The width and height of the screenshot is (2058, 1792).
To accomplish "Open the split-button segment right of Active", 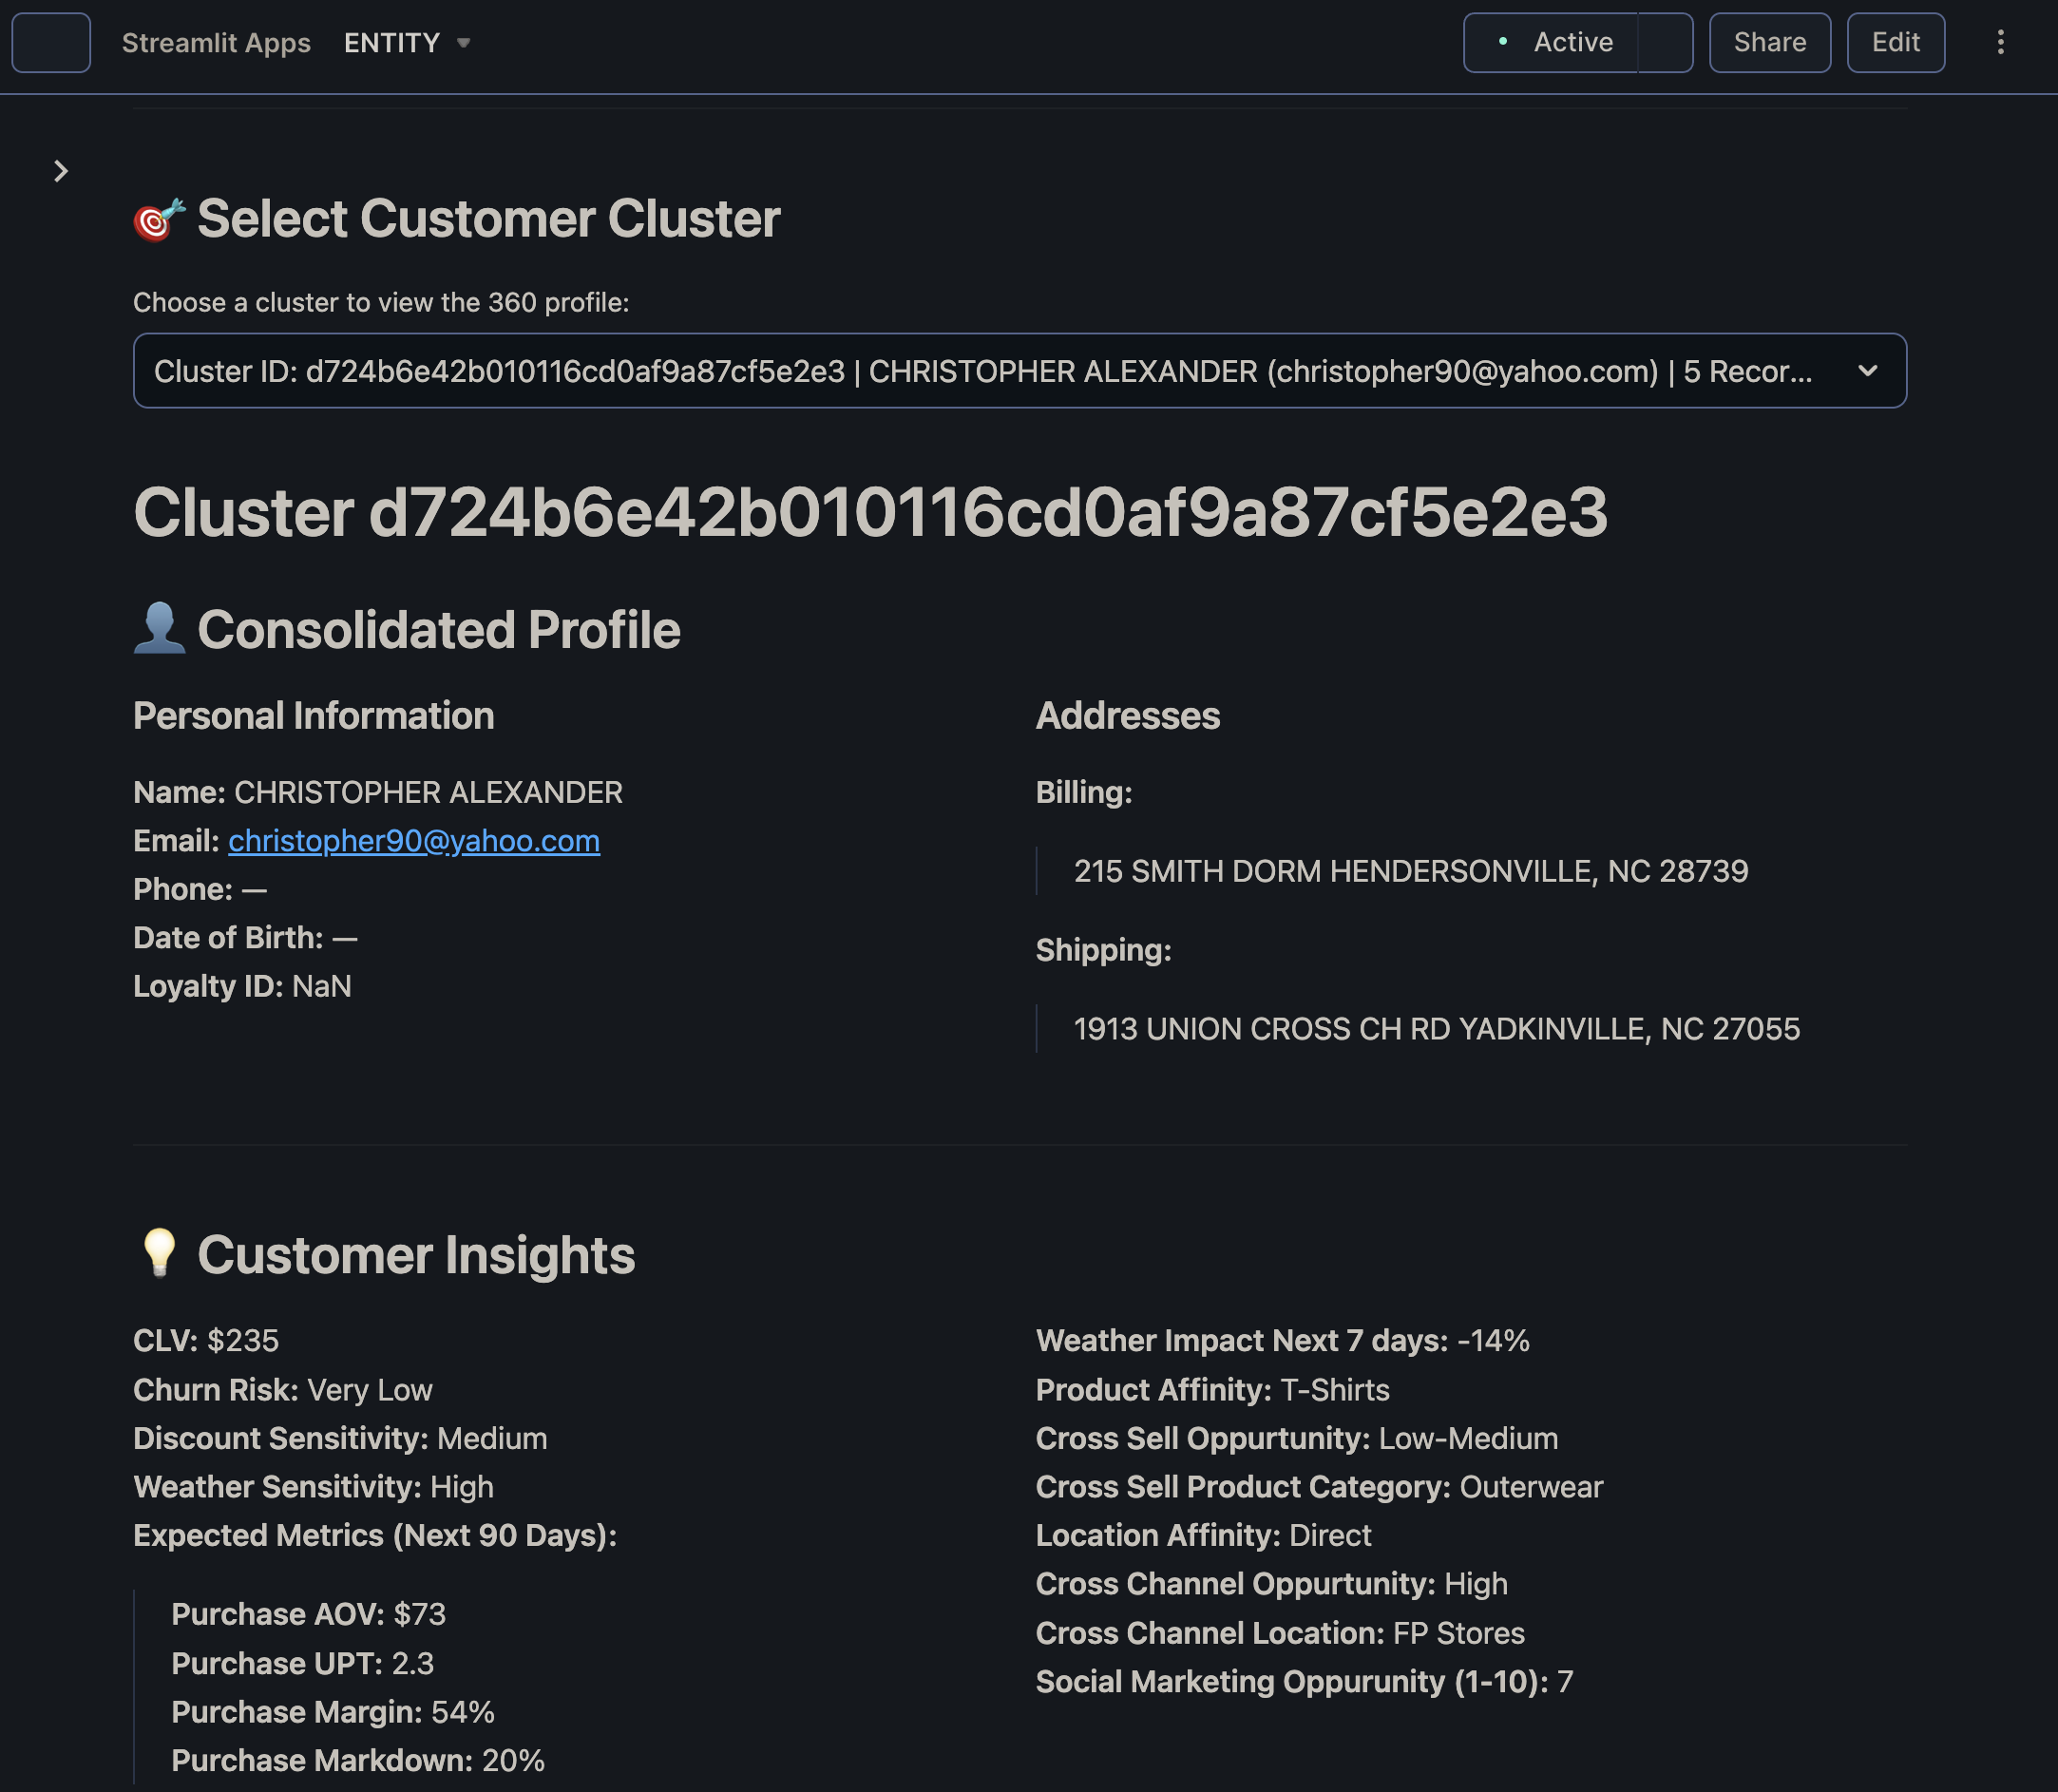I will click(x=1665, y=43).
